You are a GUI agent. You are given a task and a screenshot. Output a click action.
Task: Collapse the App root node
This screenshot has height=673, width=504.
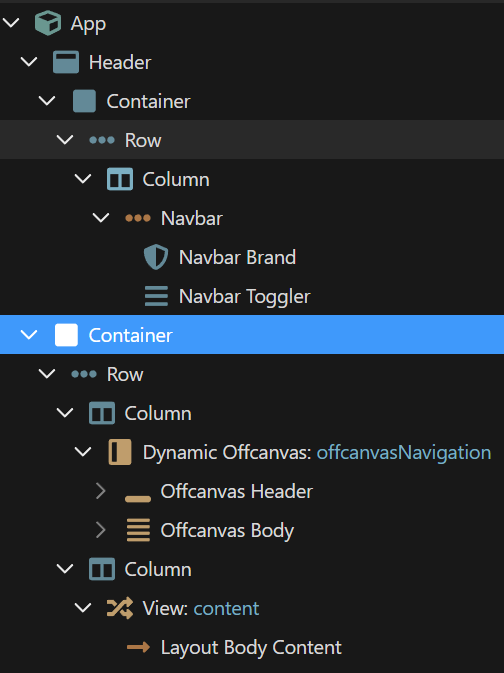tap(11, 22)
